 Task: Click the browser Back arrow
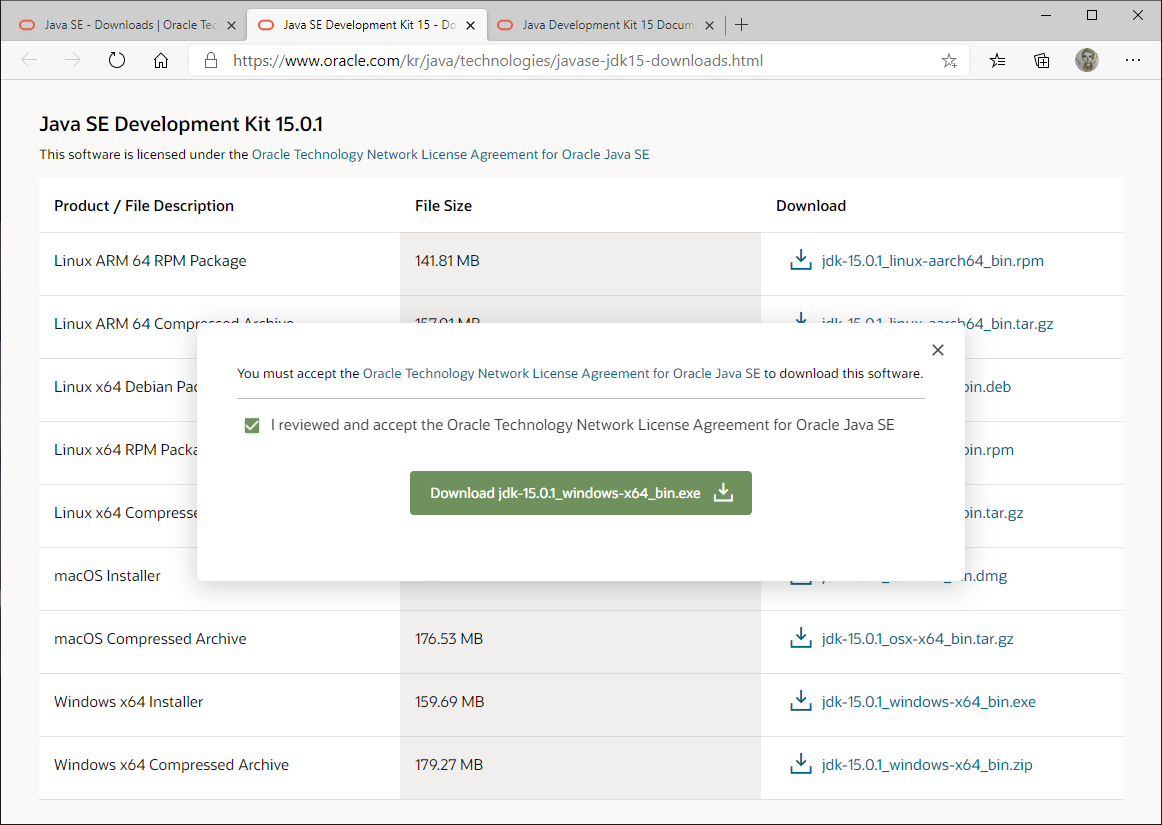(30, 61)
